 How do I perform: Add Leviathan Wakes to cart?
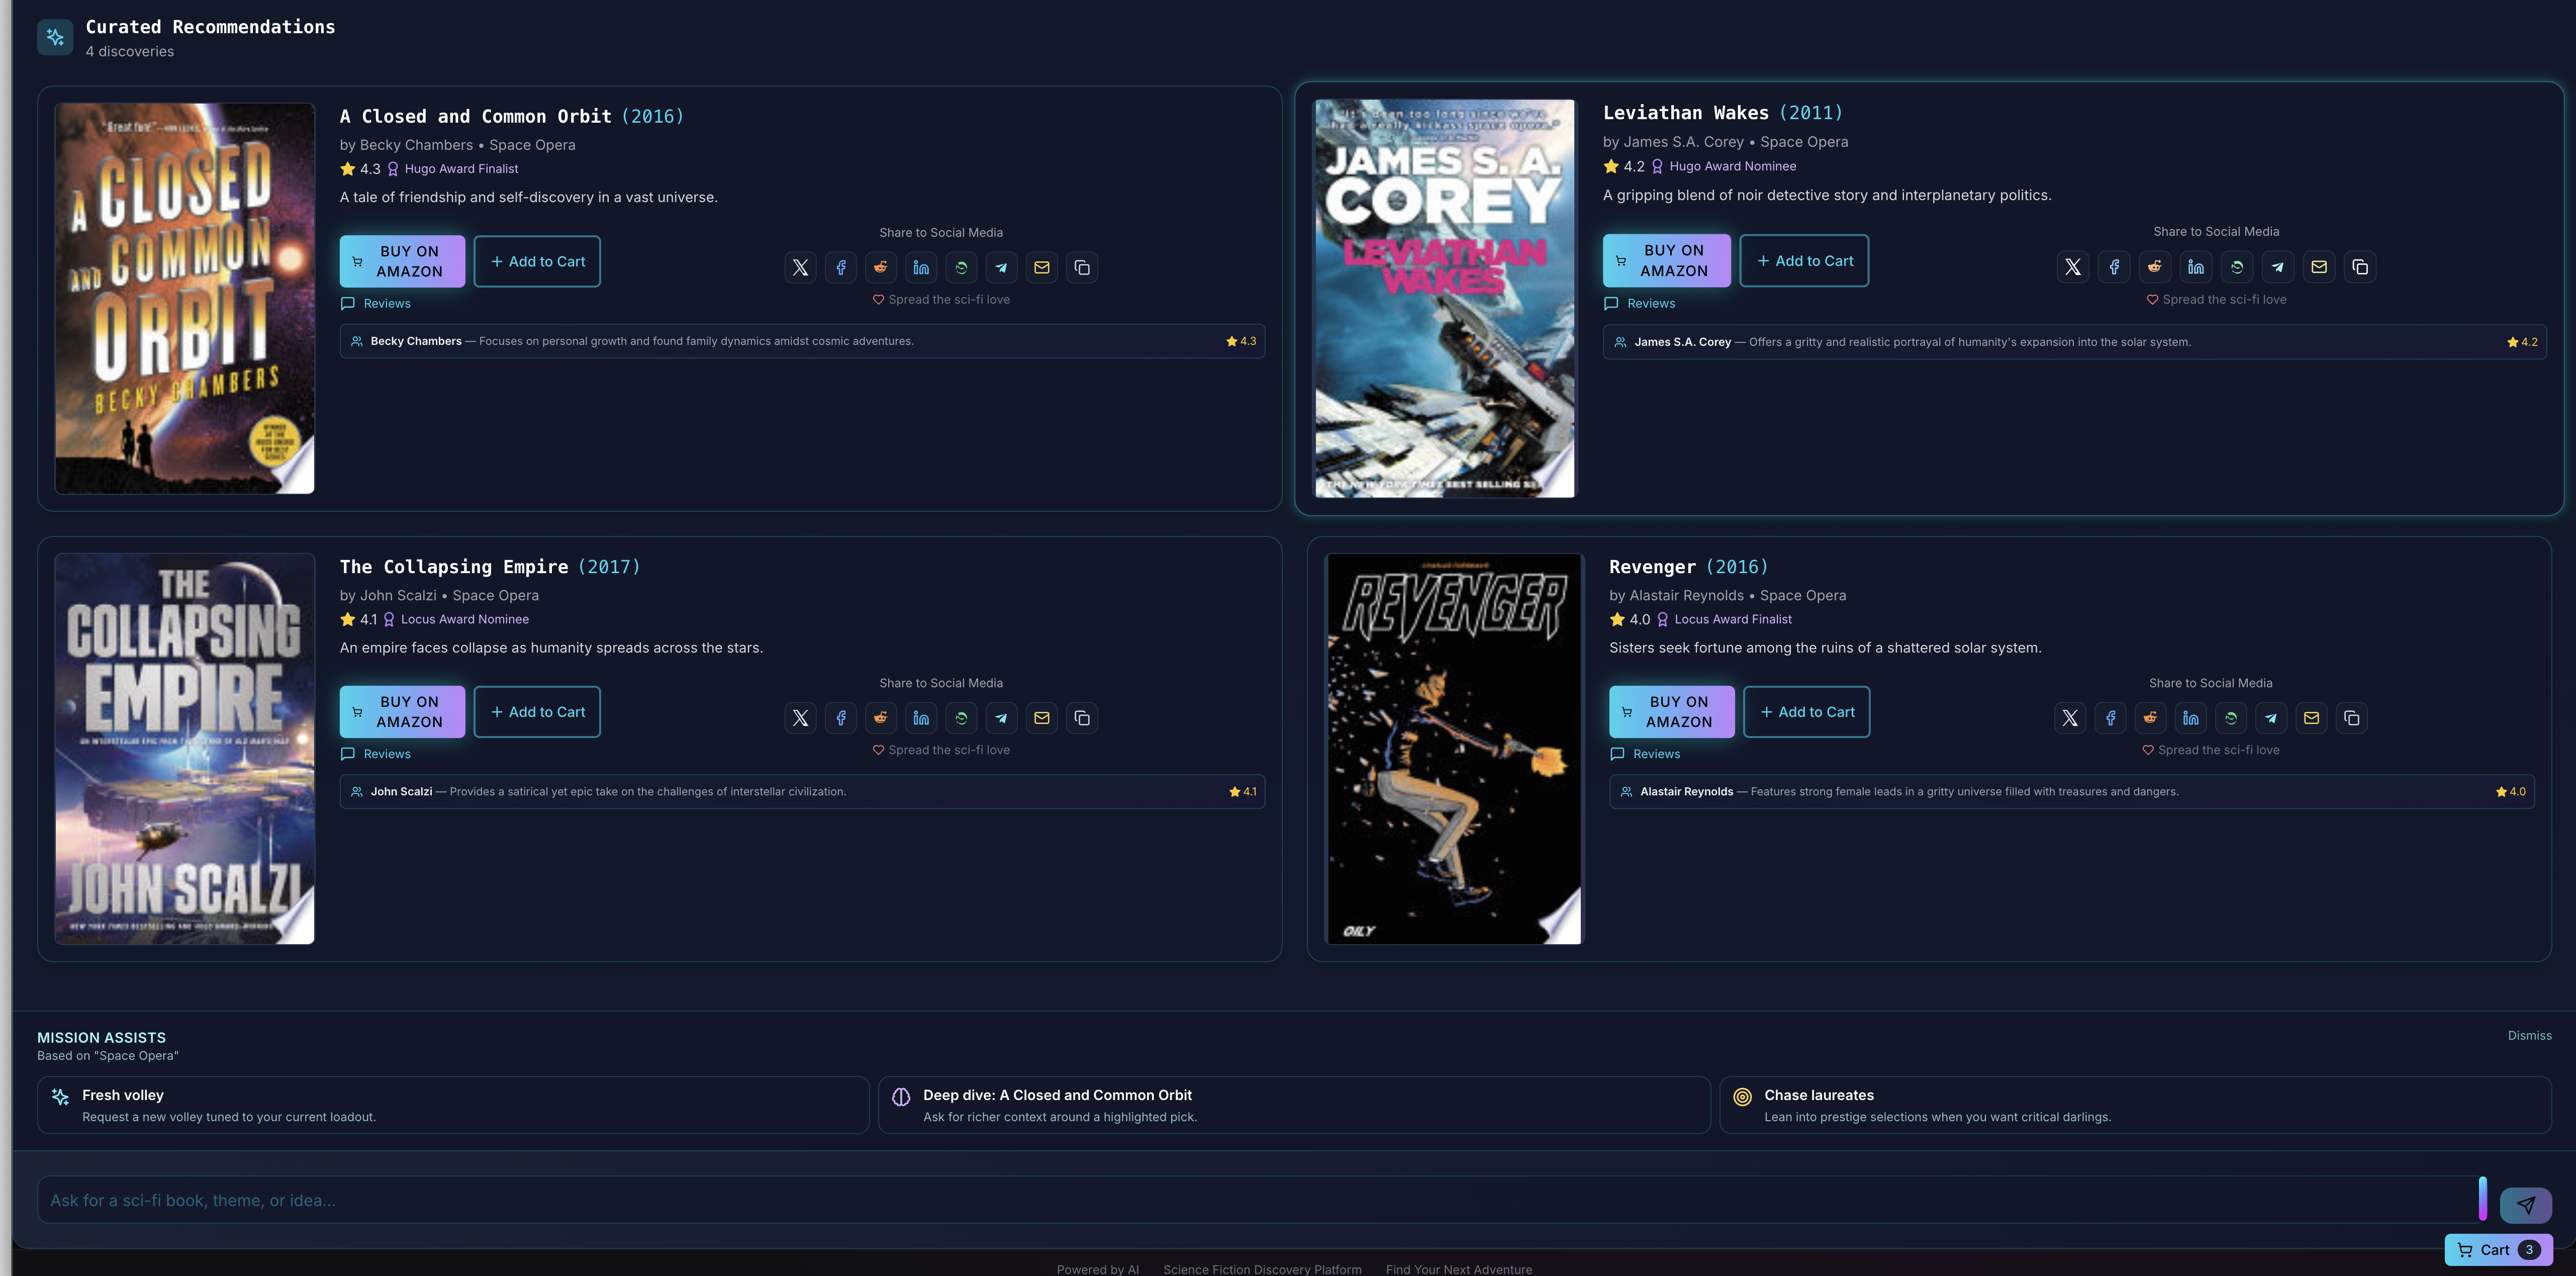pos(1804,260)
